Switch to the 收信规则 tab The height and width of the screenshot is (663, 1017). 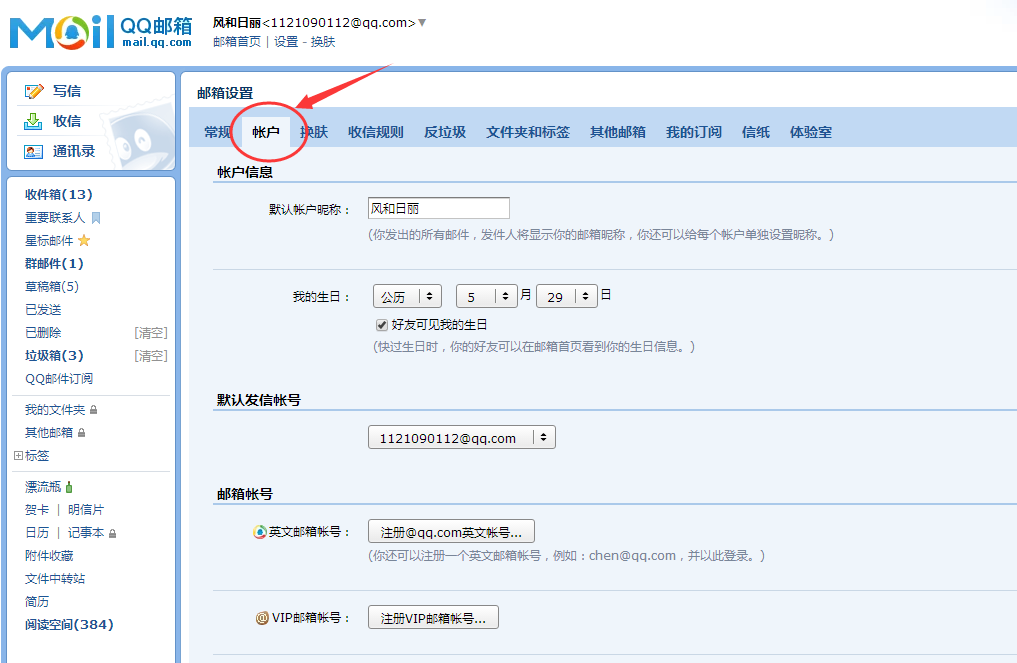[375, 132]
